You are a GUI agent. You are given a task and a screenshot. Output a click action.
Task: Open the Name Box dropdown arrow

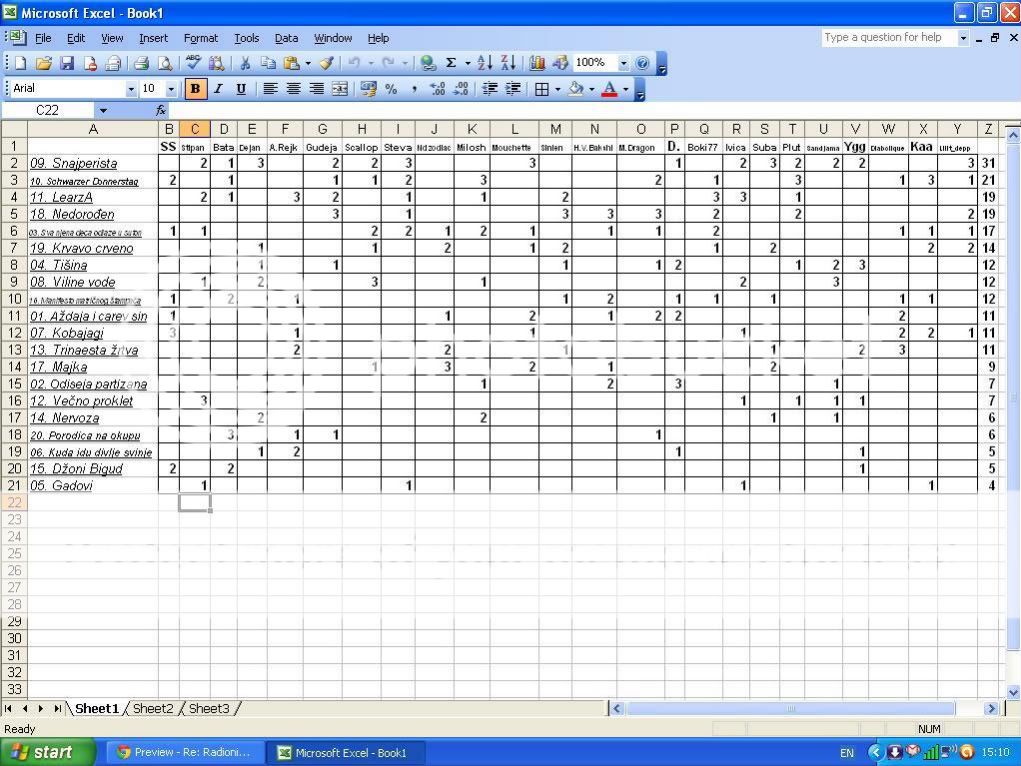tap(102, 111)
